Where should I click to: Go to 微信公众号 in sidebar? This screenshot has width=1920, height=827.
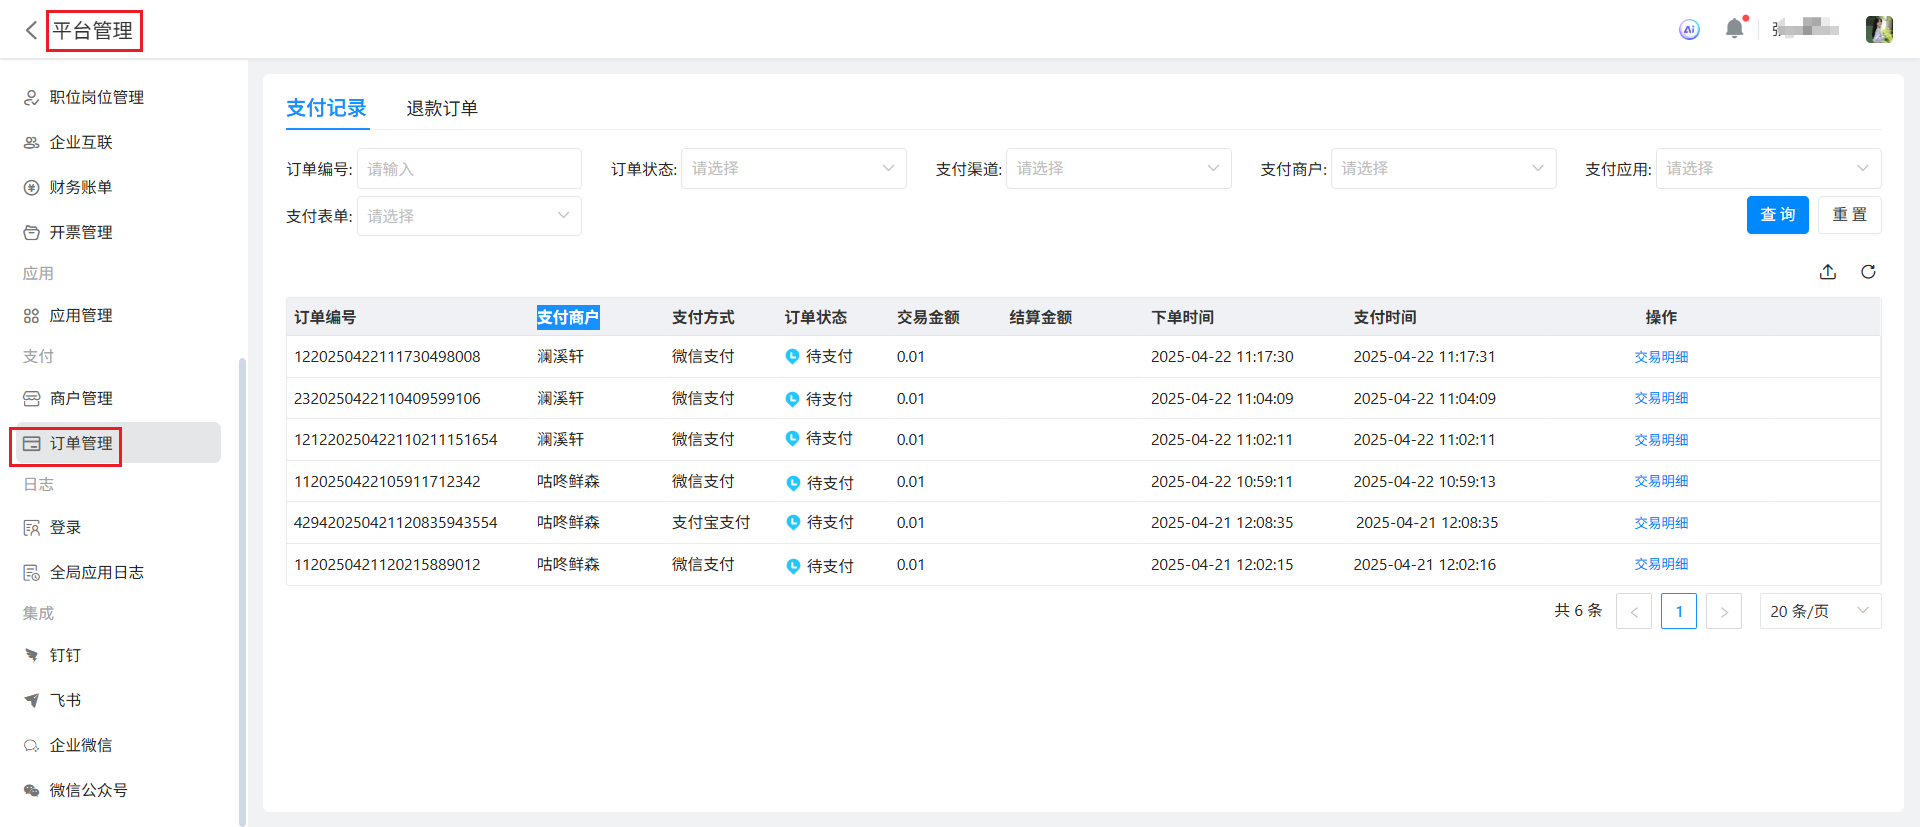[x=88, y=790]
